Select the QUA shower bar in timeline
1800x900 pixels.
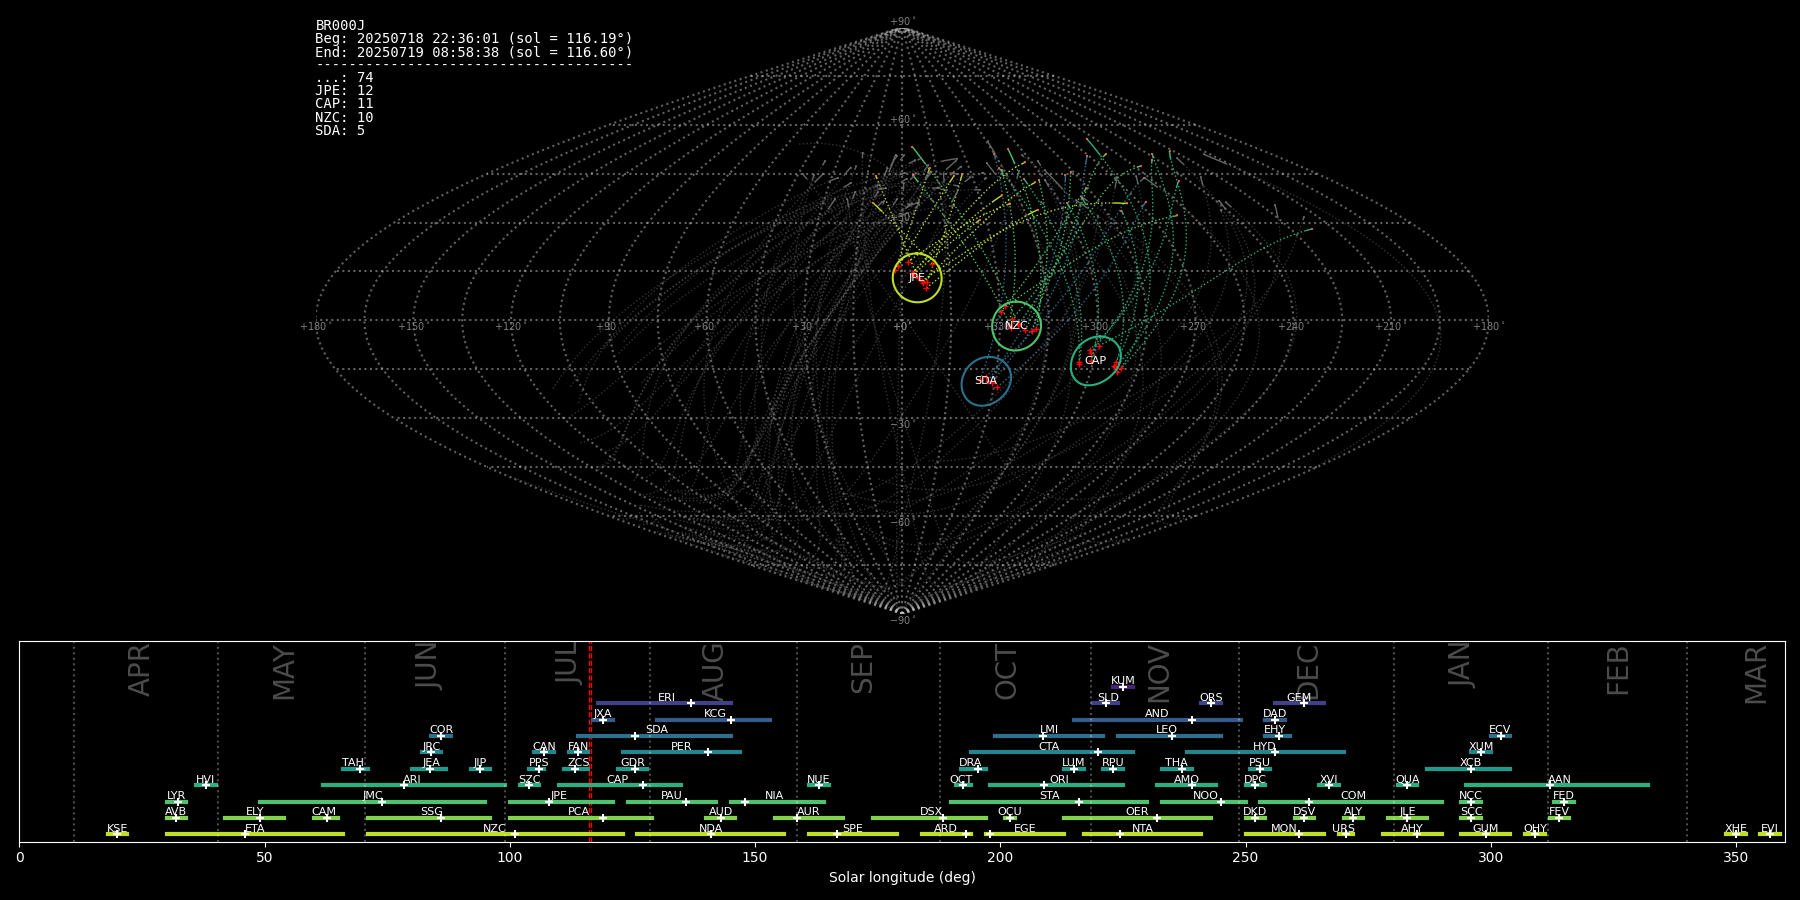[x=1407, y=785]
